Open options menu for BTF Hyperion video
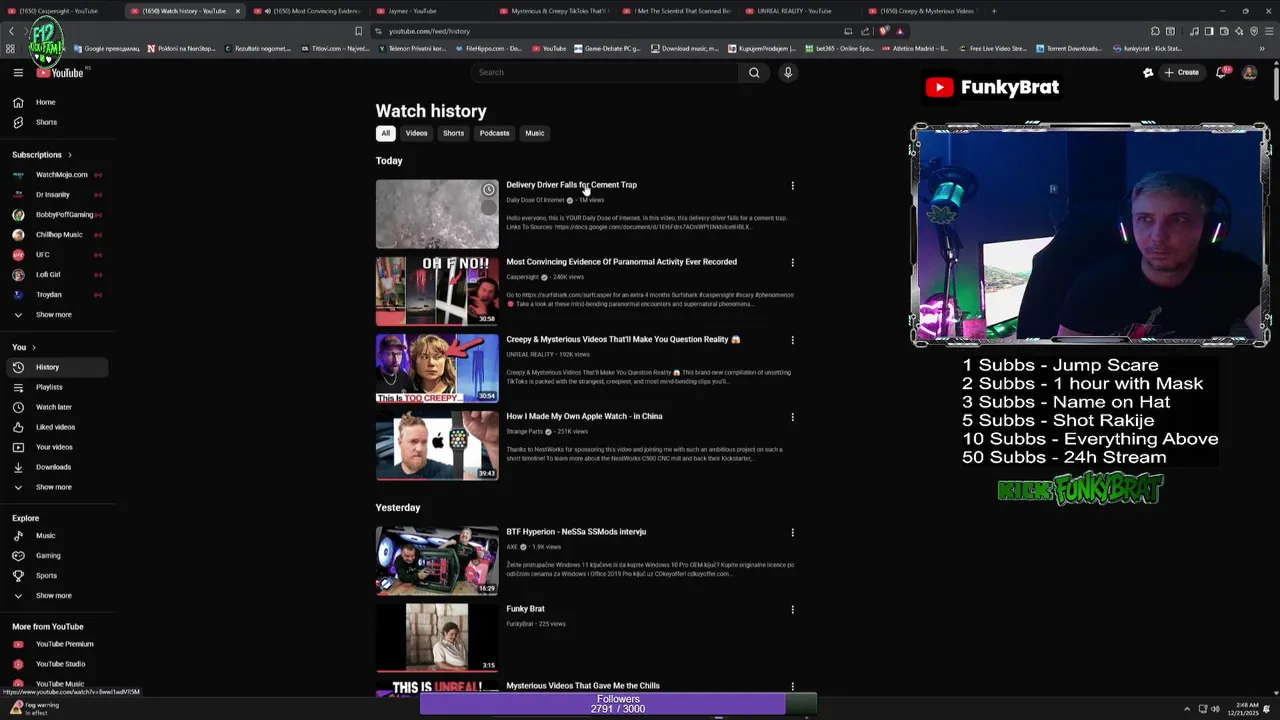This screenshot has height=720, width=1280. coord(792,532)
